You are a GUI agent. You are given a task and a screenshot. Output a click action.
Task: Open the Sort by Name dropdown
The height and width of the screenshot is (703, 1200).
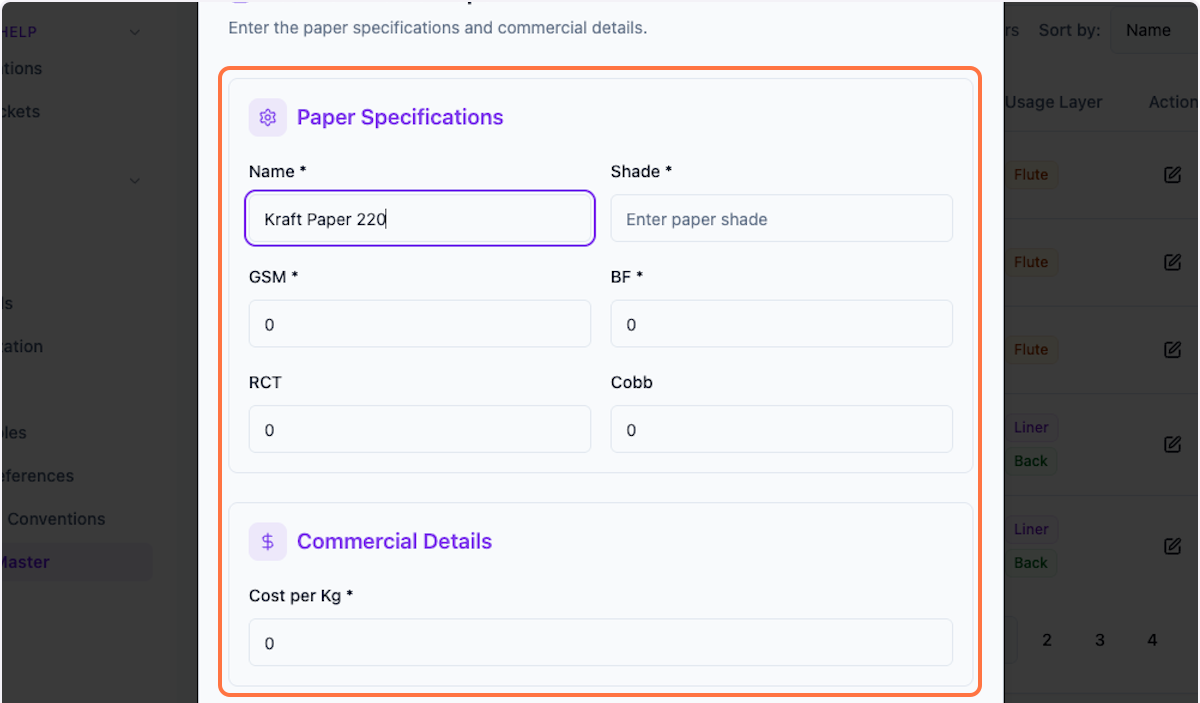point(1148,30)
